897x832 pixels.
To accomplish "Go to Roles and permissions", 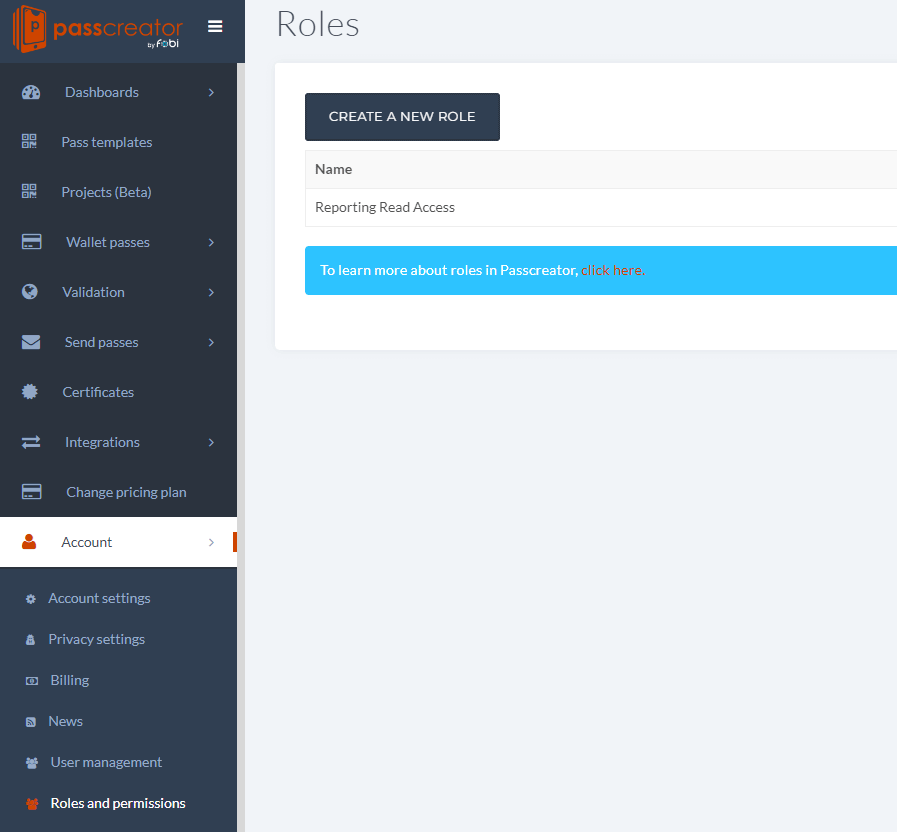I will (x=118, y=803).
